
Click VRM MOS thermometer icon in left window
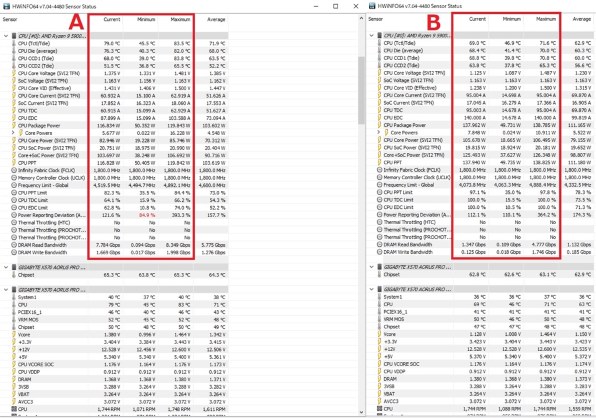[x=14, y=320]
